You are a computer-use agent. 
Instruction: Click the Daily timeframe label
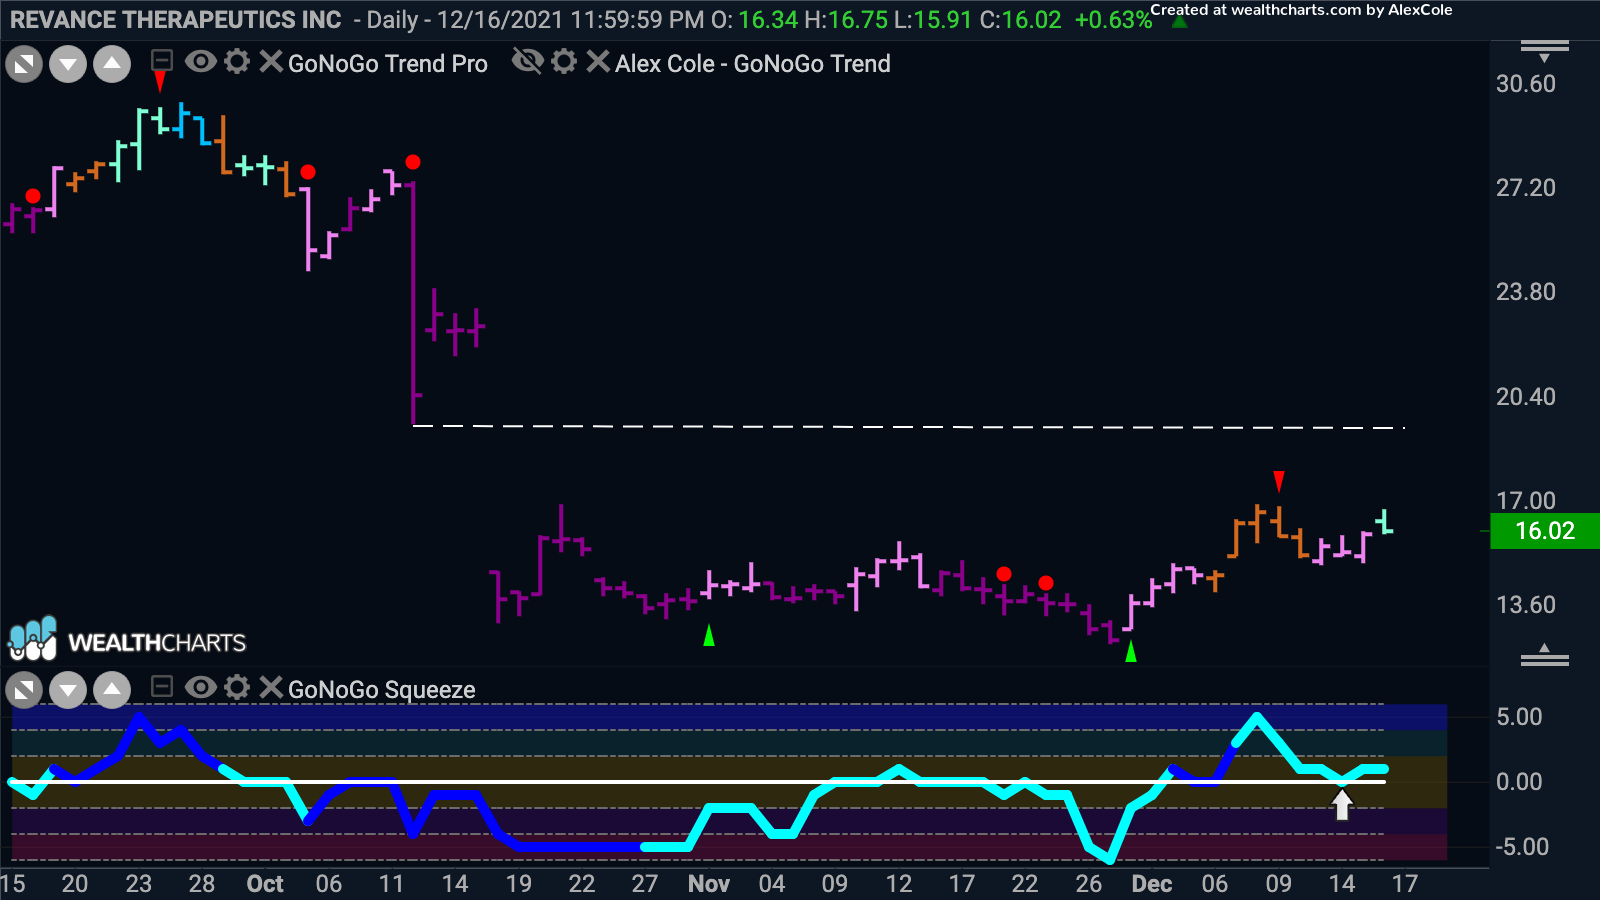pyautogui.click(x=392, y=20)
